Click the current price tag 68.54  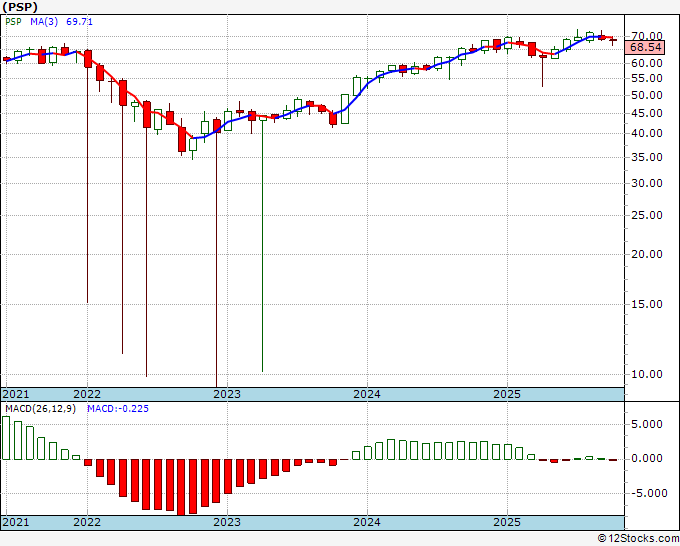click(x=645, y=47)
